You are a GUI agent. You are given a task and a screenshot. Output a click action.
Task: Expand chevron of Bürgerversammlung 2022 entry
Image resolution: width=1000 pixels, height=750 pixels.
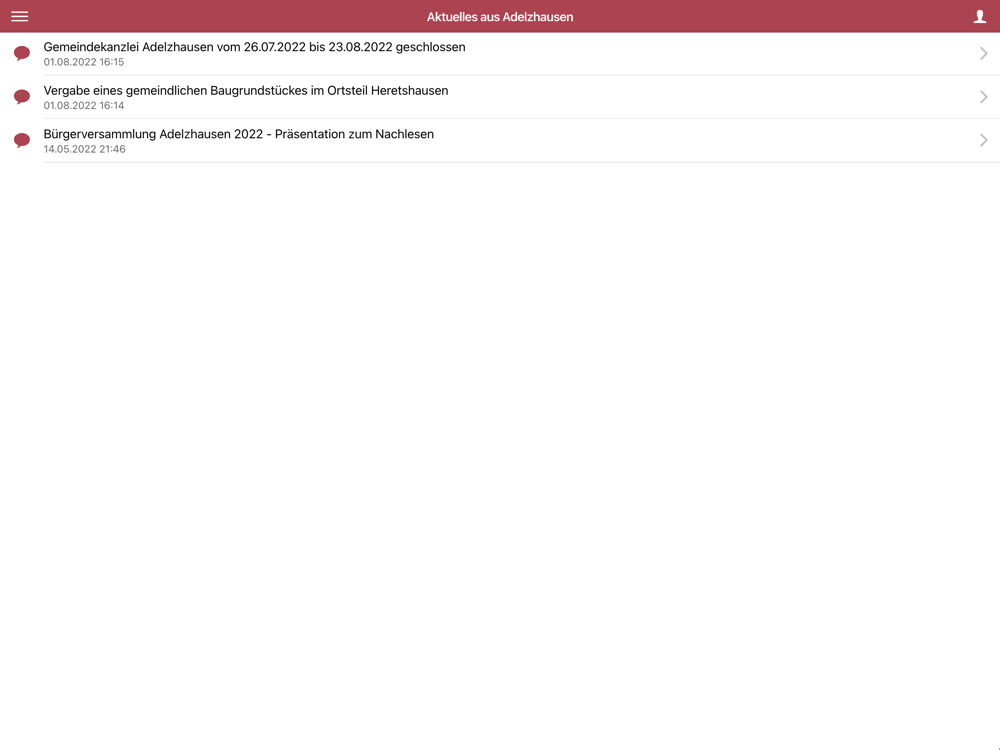pyautogui.click(x=983, y=140)
